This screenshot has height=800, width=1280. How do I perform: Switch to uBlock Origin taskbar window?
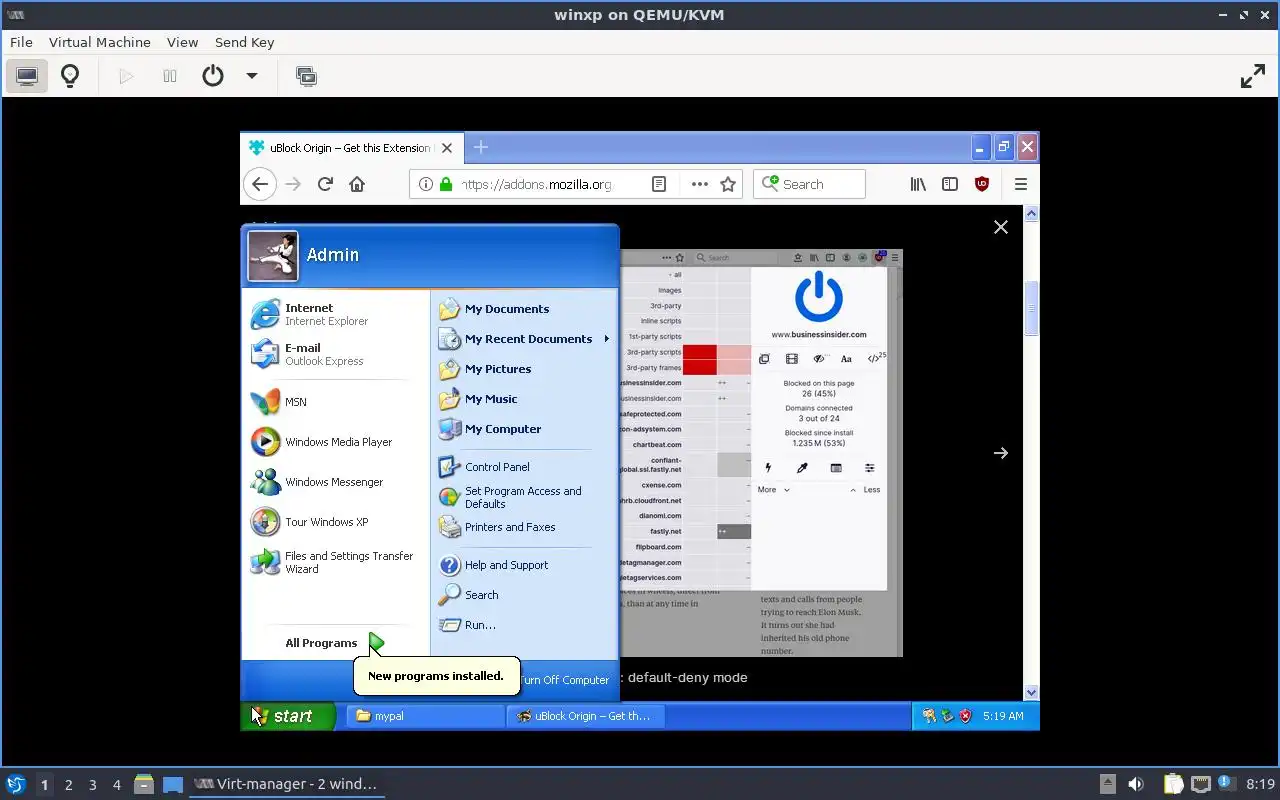pyautogui.click(x=586, y=716)
